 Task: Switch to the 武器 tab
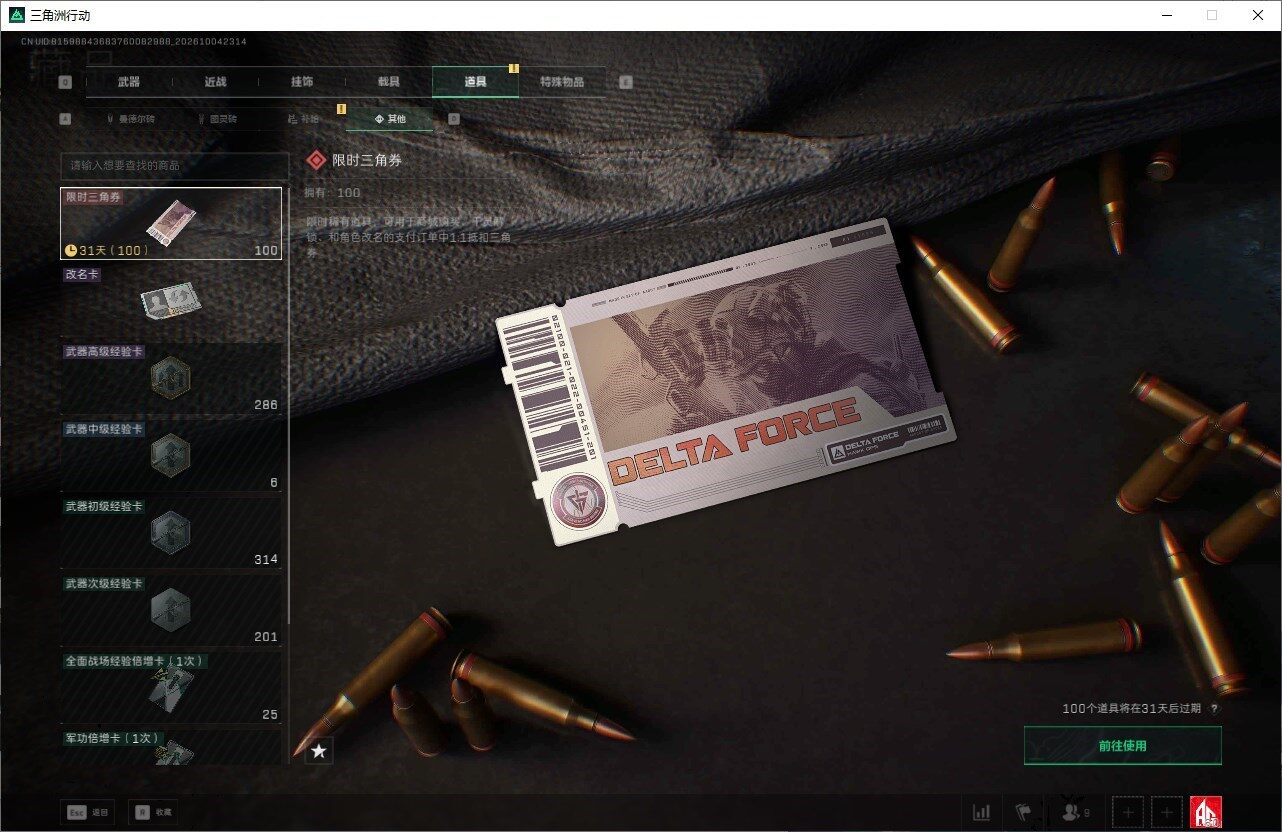click(x=129, y=82)
